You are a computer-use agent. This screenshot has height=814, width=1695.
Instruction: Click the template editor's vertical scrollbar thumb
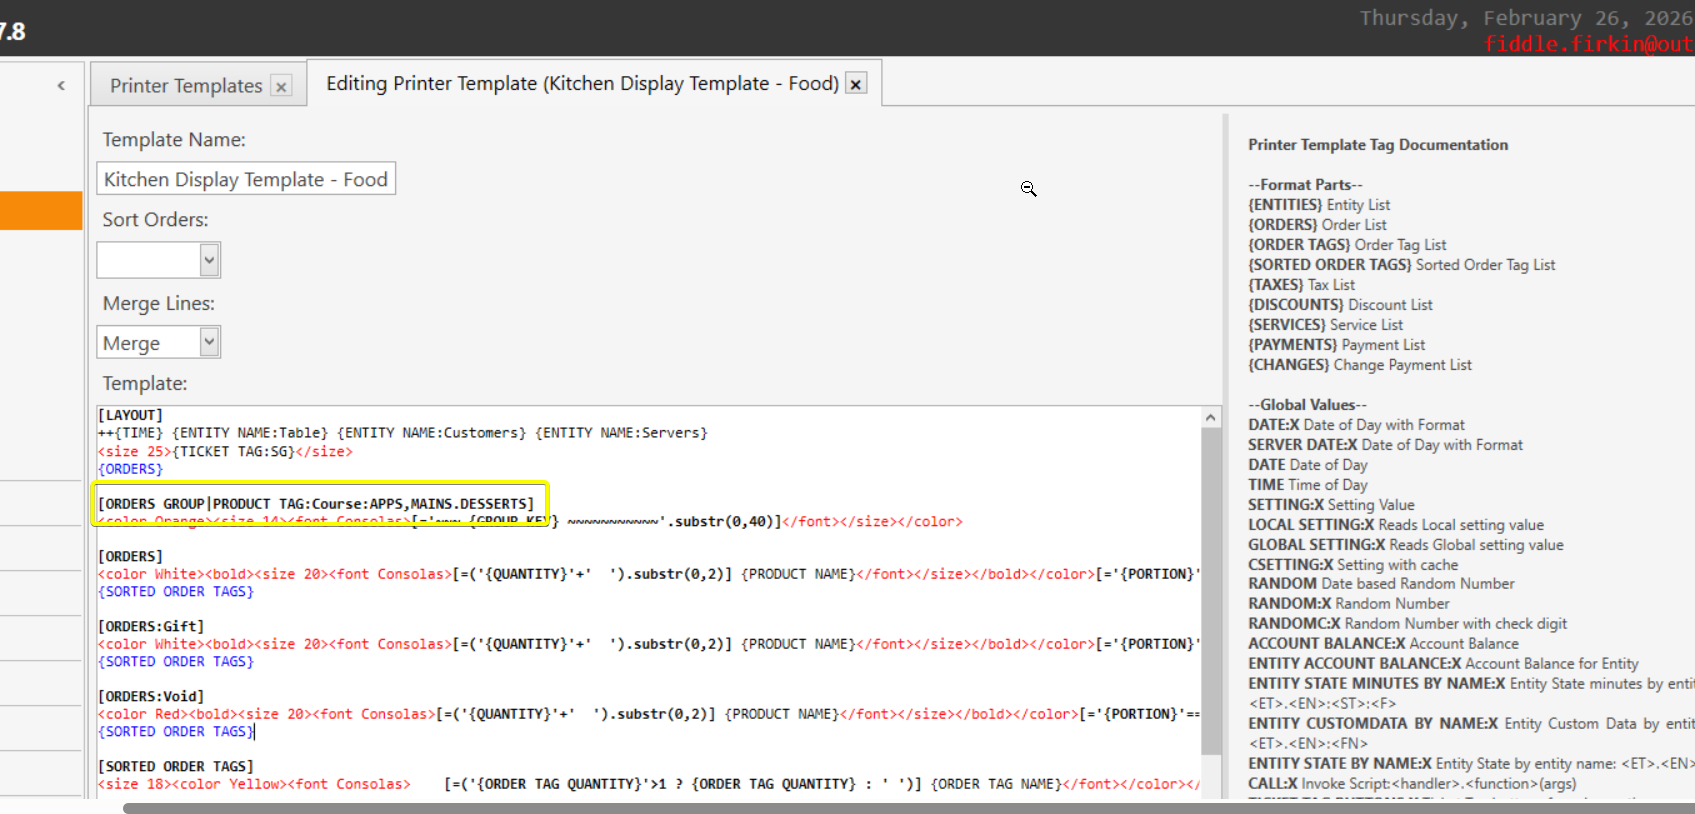pyautogui.click(x=1211, y=590)
